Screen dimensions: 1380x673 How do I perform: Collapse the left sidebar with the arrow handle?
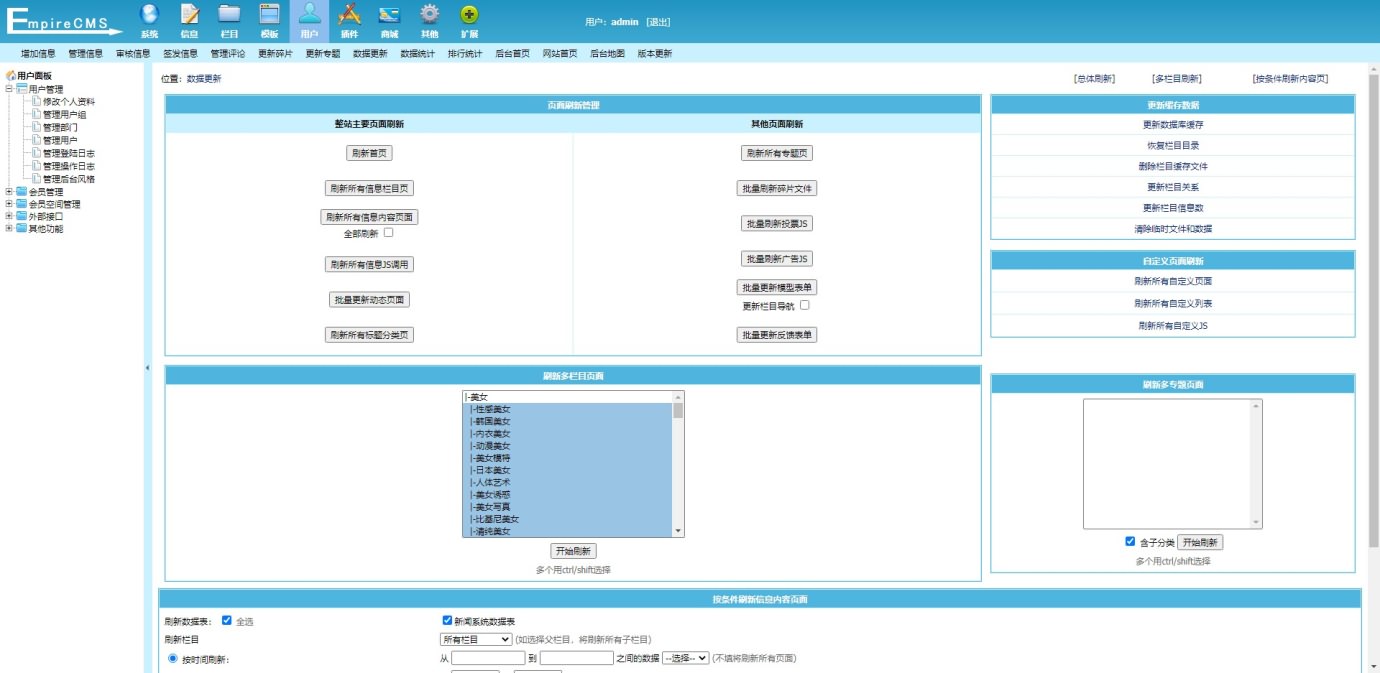147,368
